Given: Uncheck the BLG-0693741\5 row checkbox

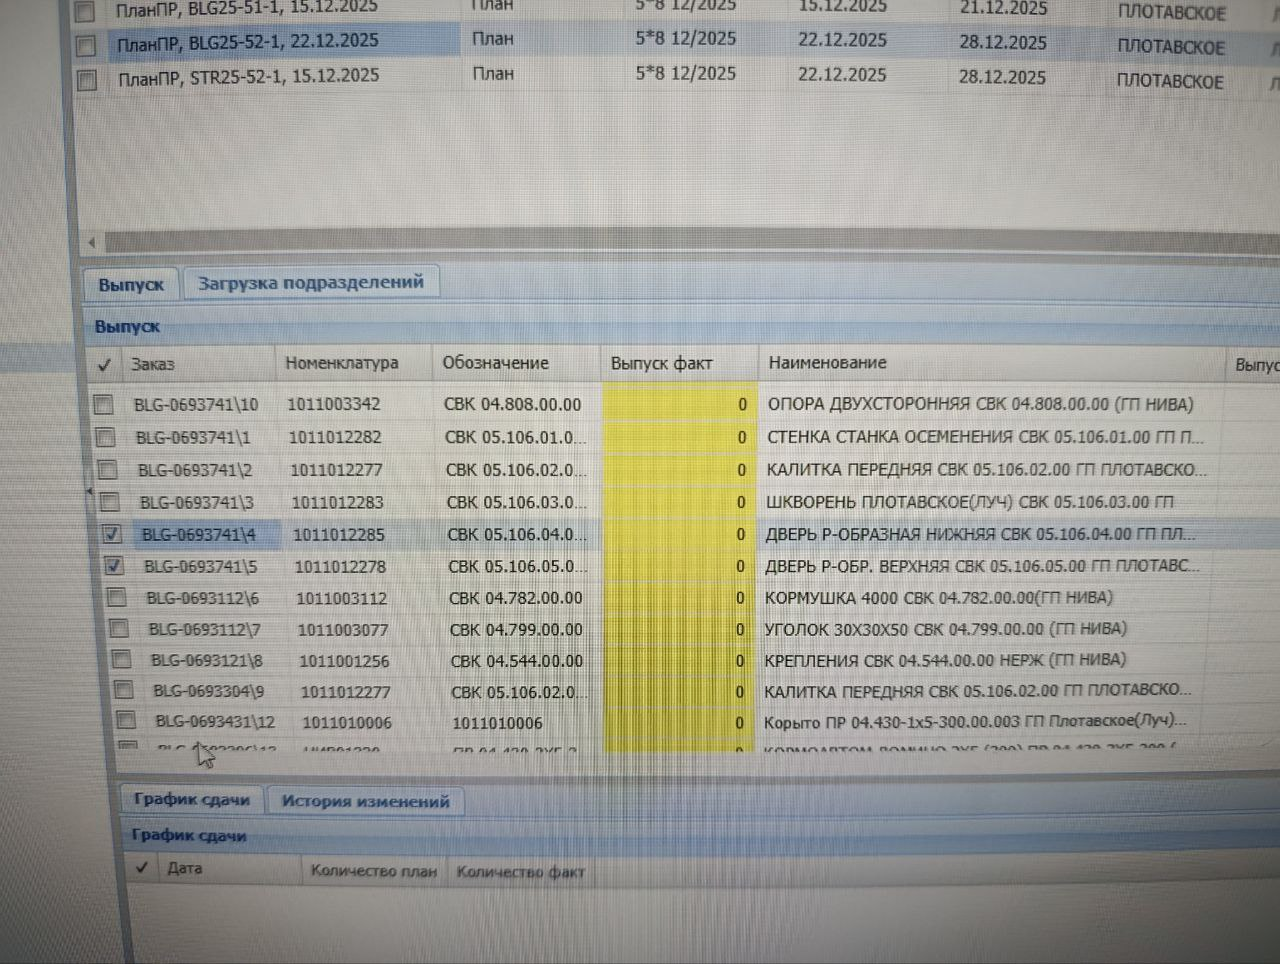Looking at the screenshot, I should (x=114, y=566).
